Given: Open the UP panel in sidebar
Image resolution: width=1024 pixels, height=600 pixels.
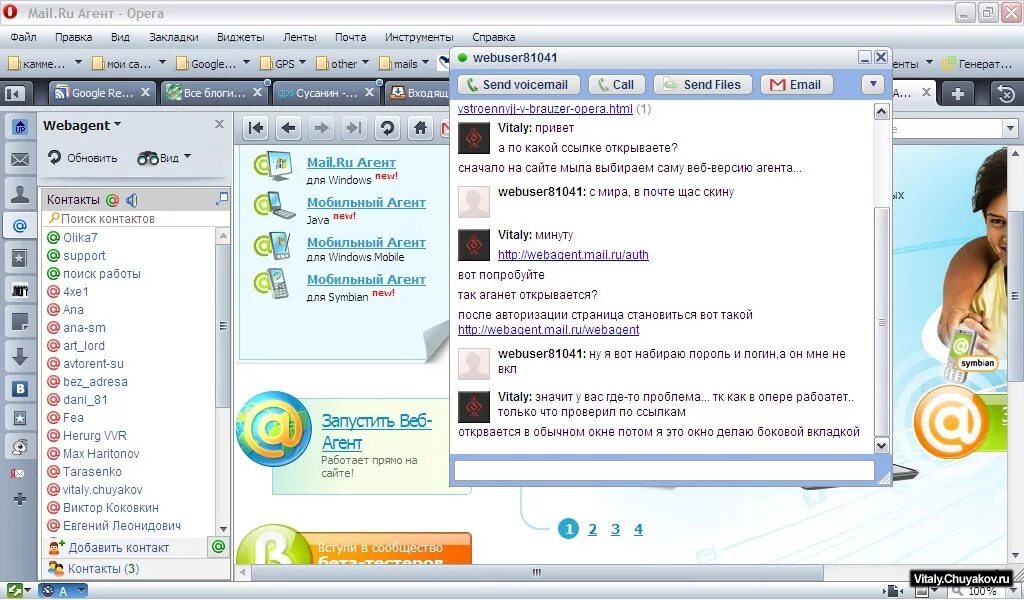Looking at the screenshot, I should point(20,127).
